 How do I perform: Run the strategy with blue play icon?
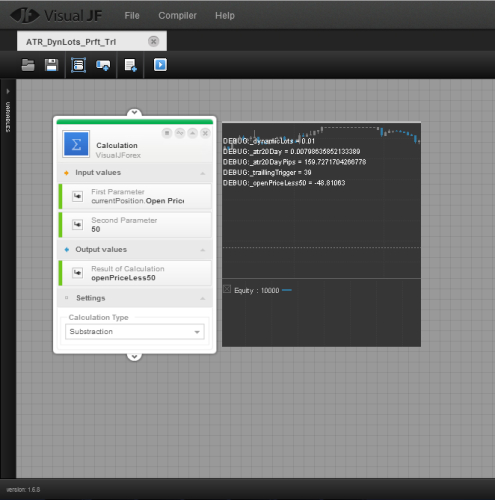coord(160,65)
